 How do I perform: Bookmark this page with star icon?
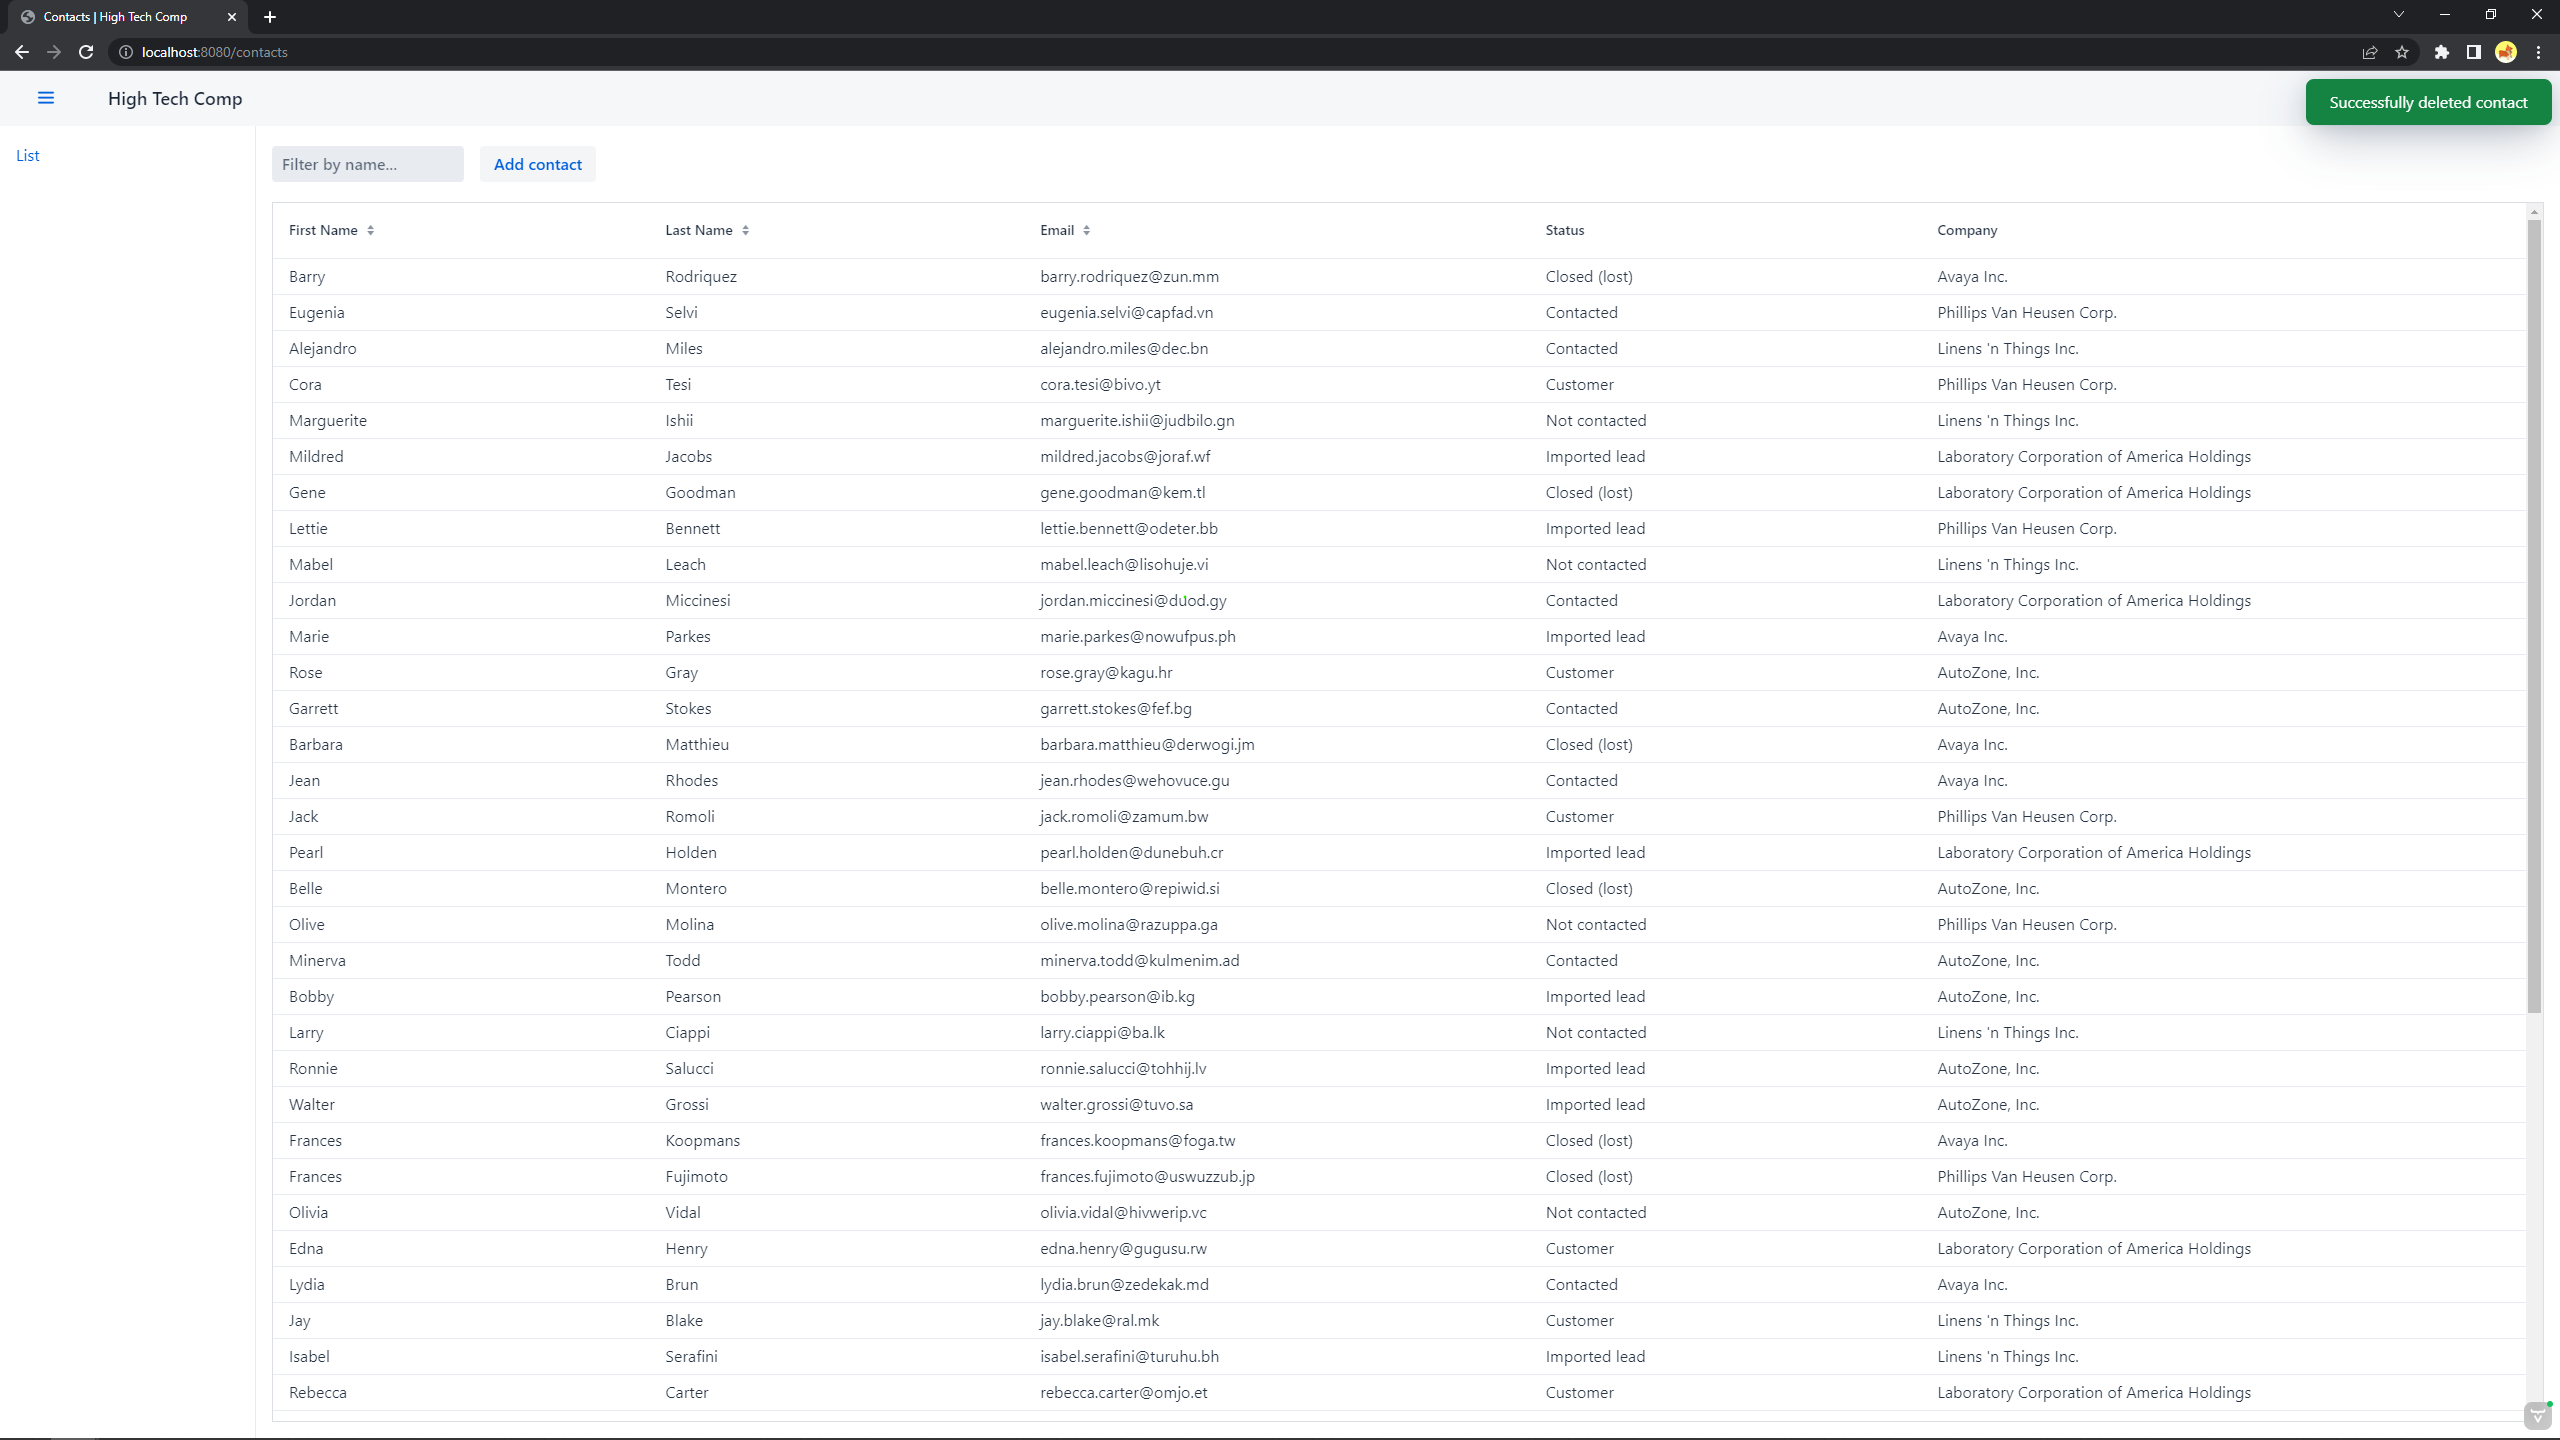pyautogui.click(x=2402, y=52)
